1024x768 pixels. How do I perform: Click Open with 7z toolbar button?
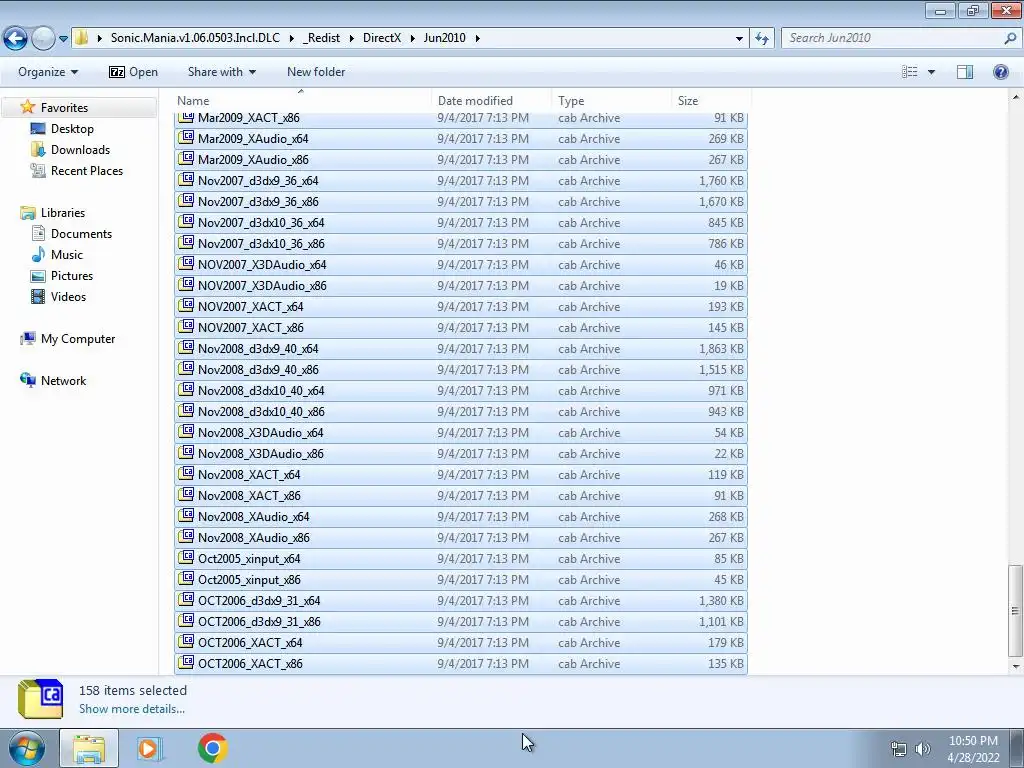pos(133,72)
